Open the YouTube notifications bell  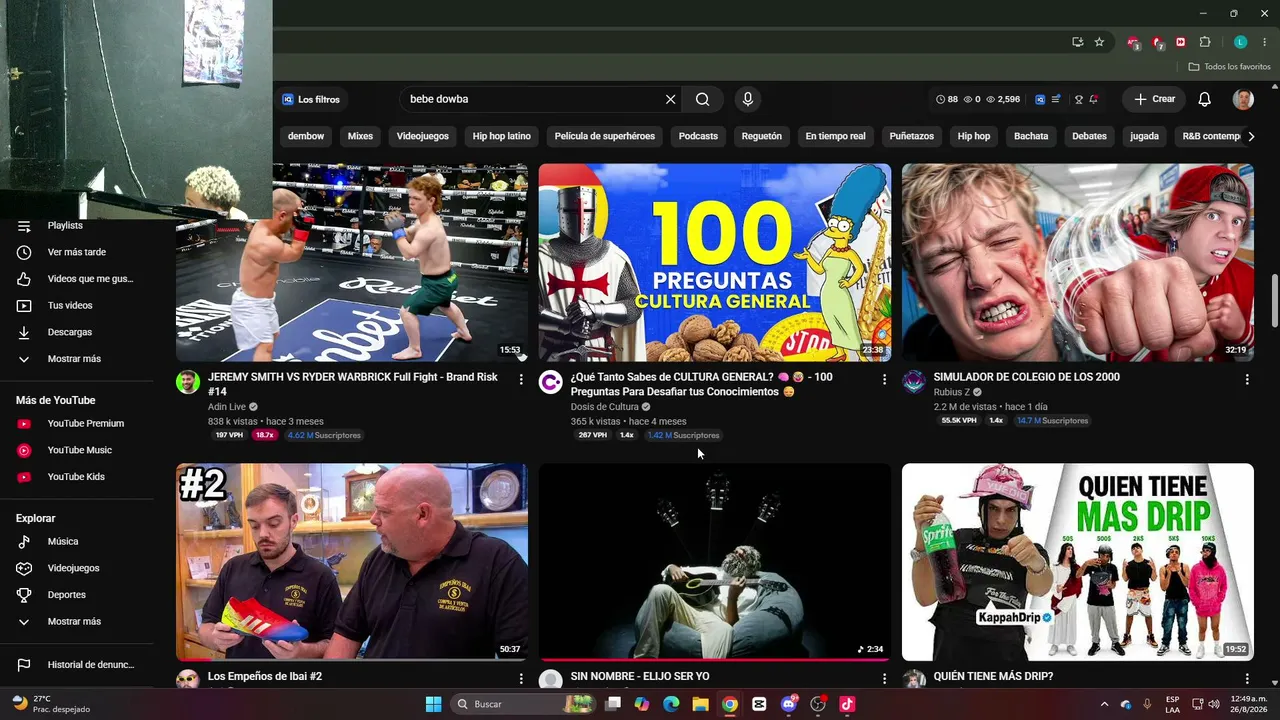(x=1205, y=99)
